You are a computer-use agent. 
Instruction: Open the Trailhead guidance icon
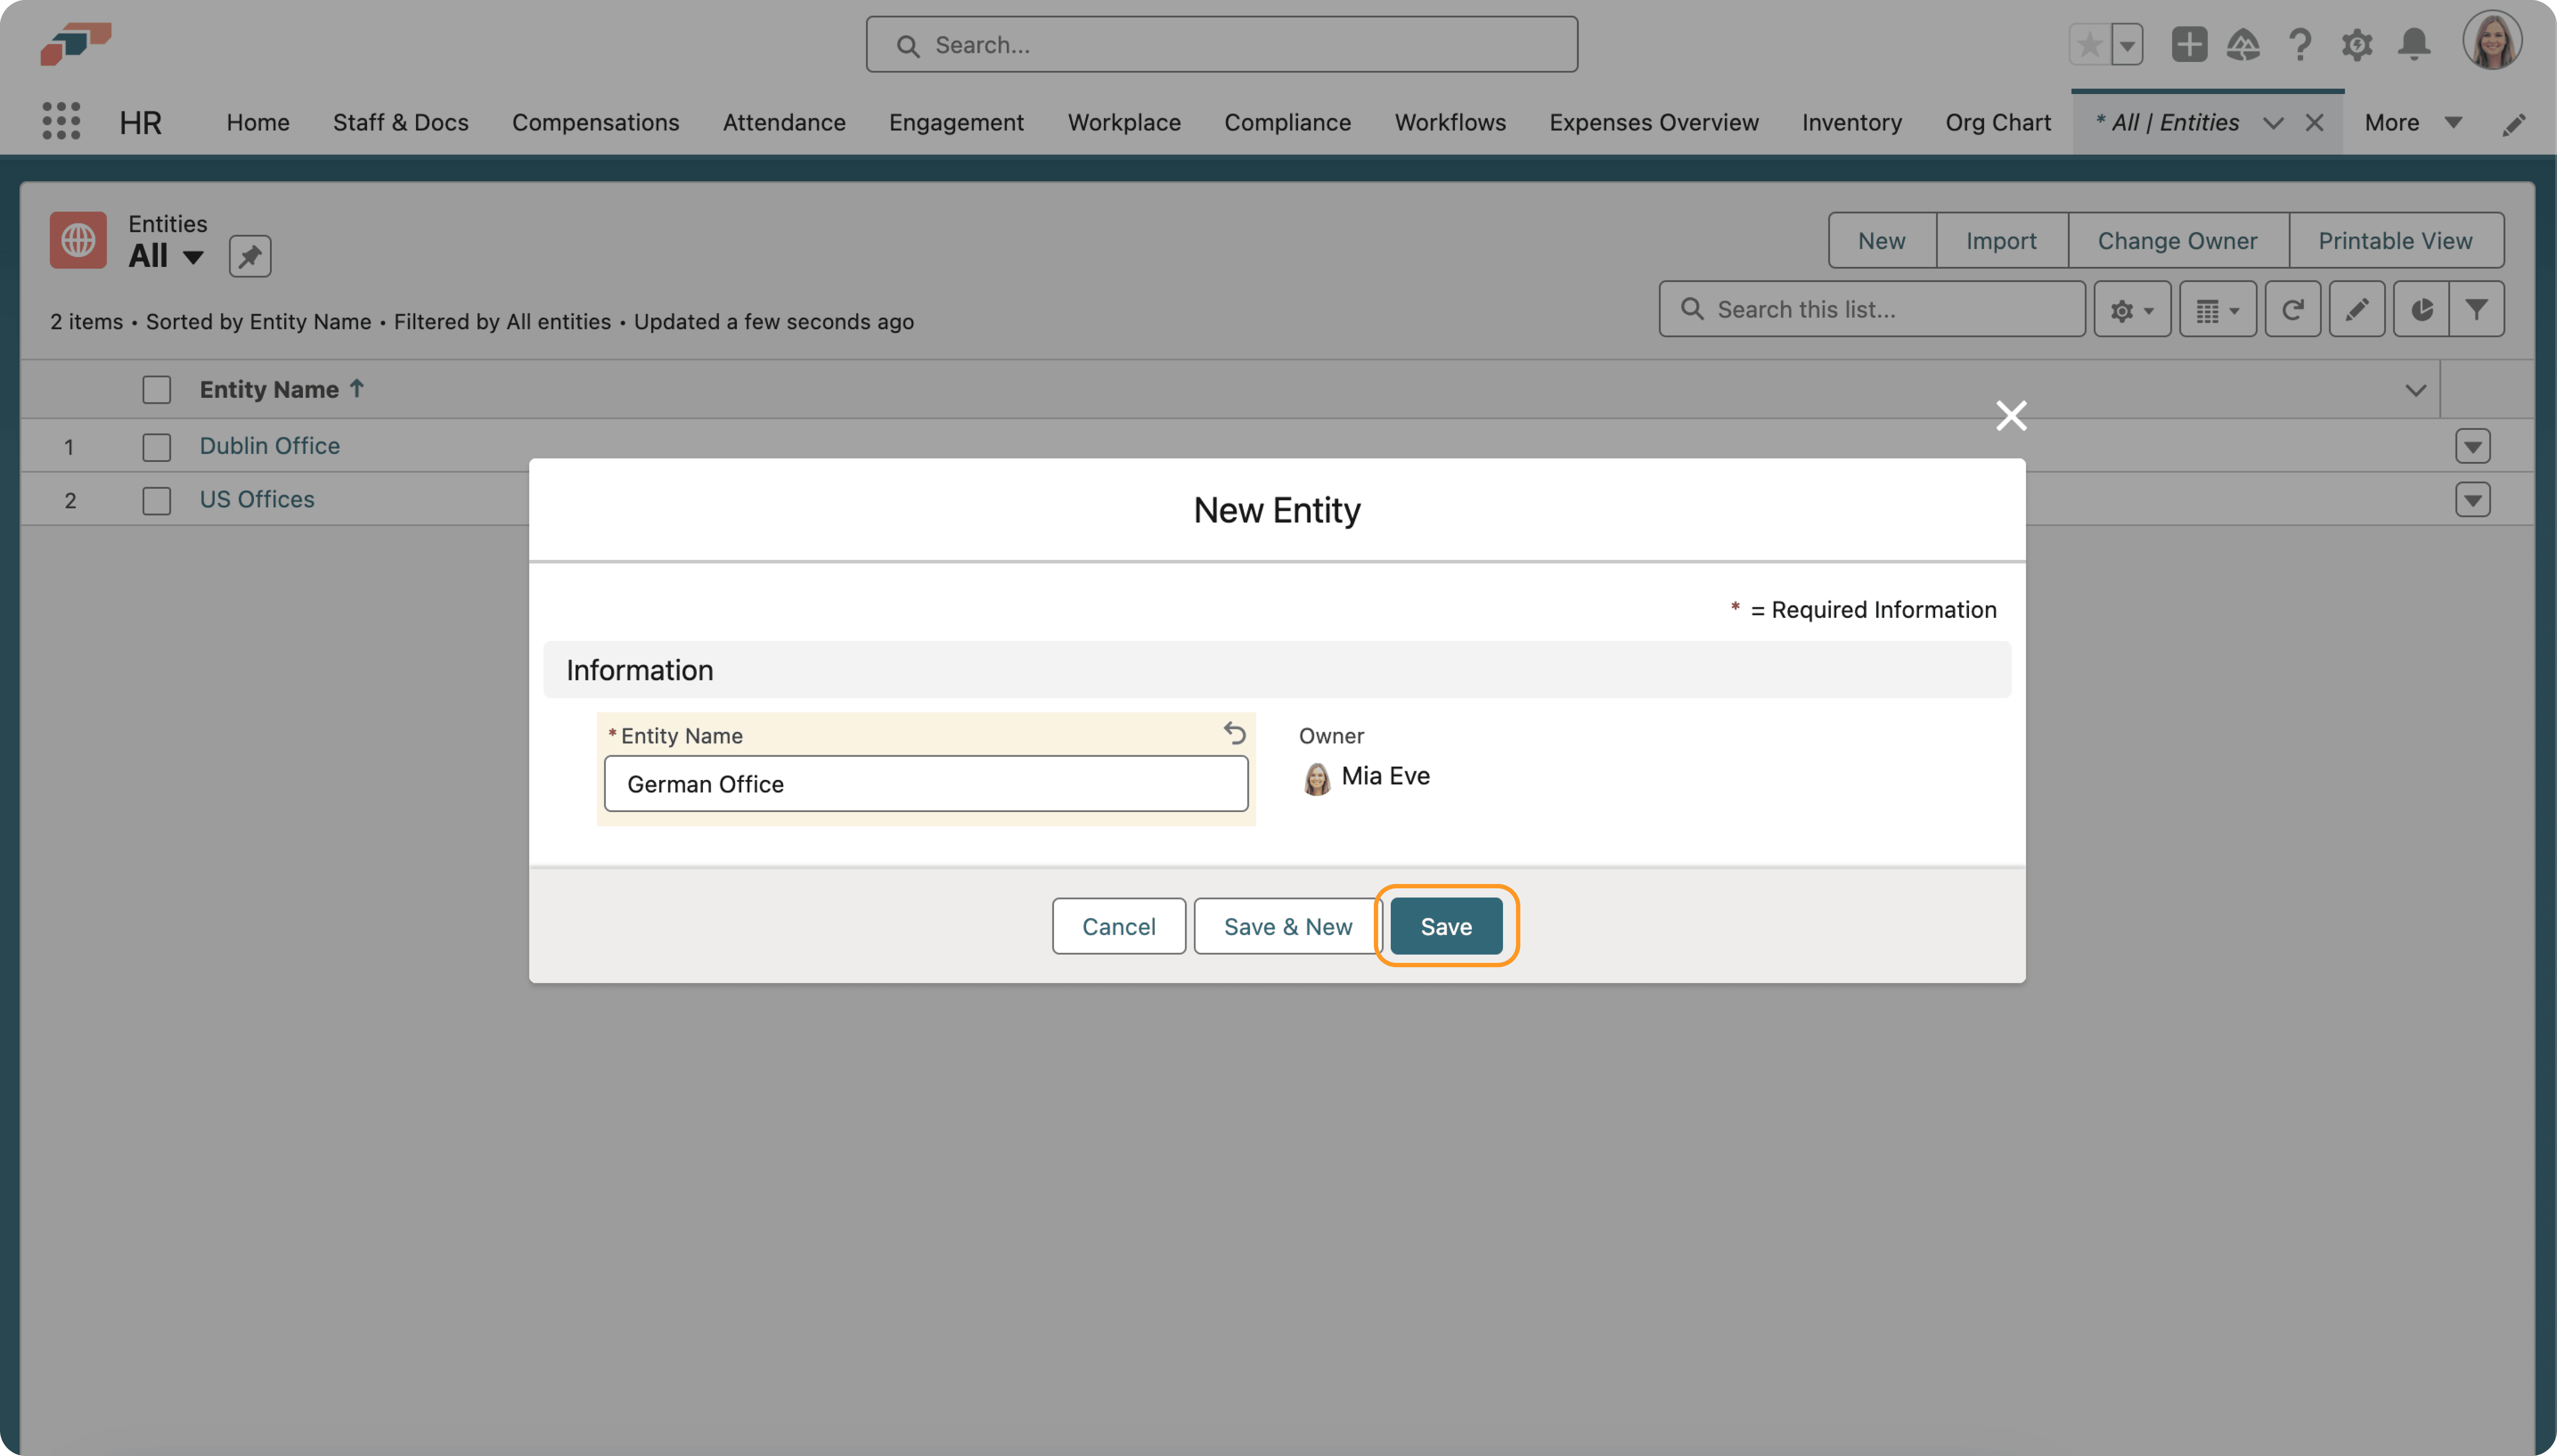(2243, 44)
